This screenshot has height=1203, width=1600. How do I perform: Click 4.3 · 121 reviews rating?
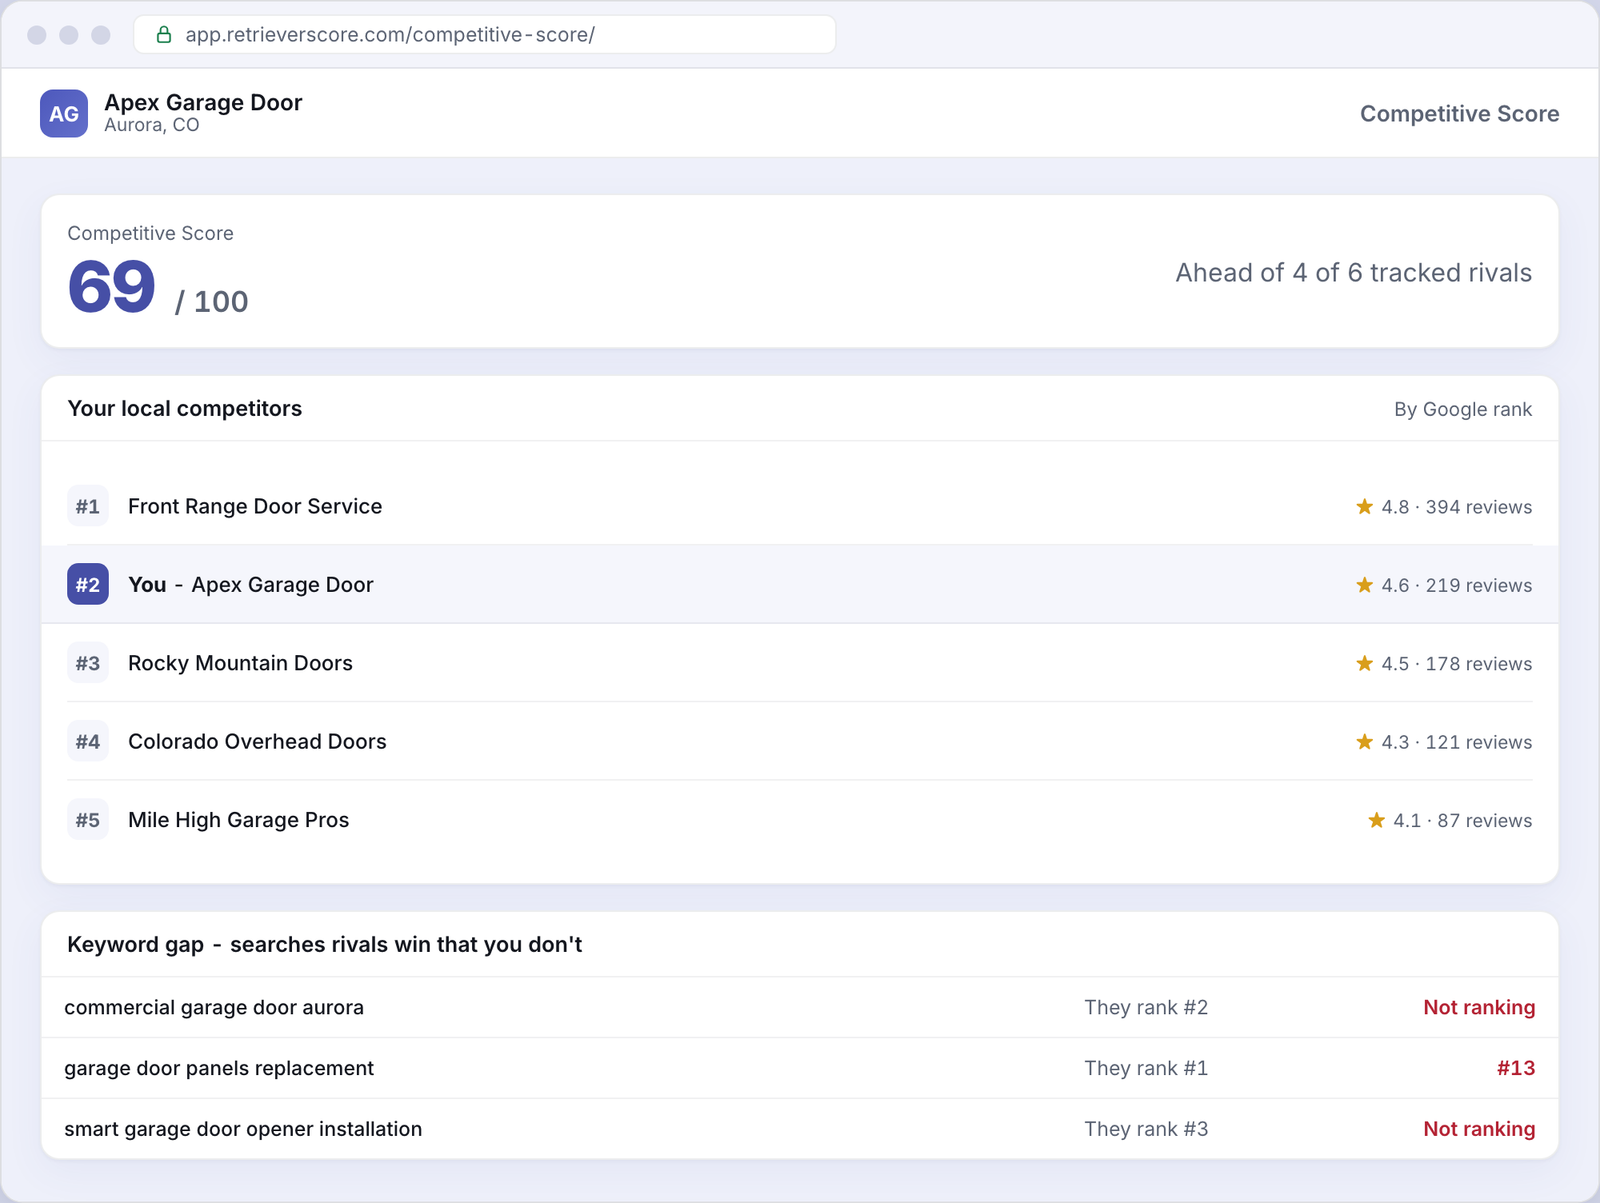click(x=1456, y=742)
